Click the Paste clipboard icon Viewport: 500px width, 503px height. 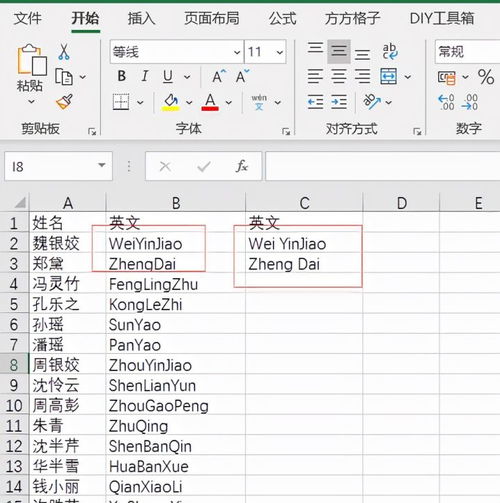(x=32, y=60)
